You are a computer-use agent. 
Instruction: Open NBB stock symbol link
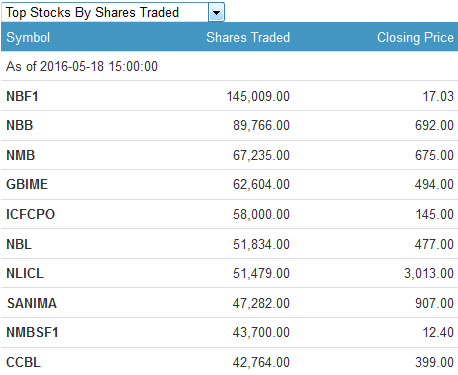pyautogui.click(x=20, y=125)
